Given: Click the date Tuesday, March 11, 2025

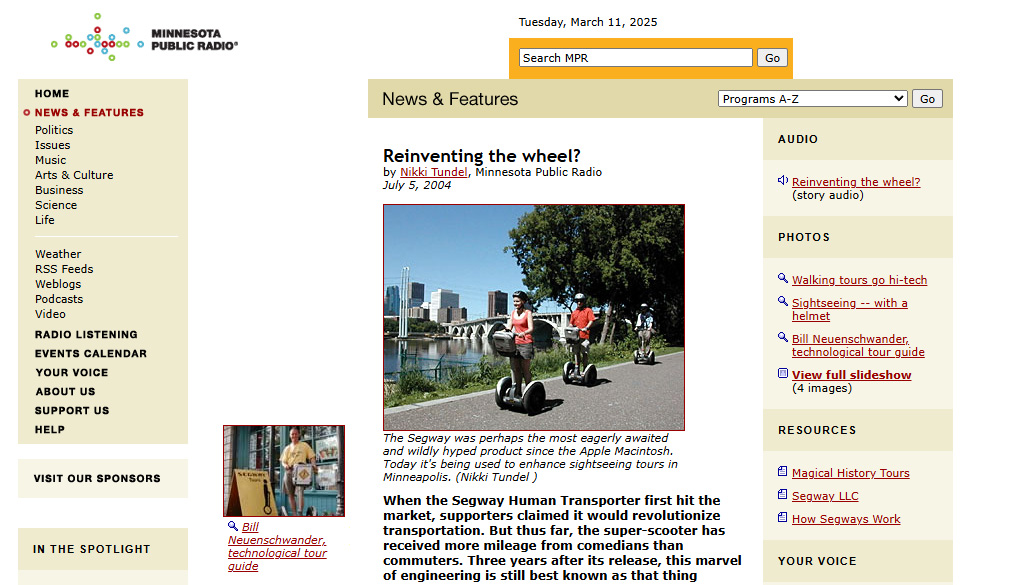Looking at the screenshot, I should coord(588,22).
